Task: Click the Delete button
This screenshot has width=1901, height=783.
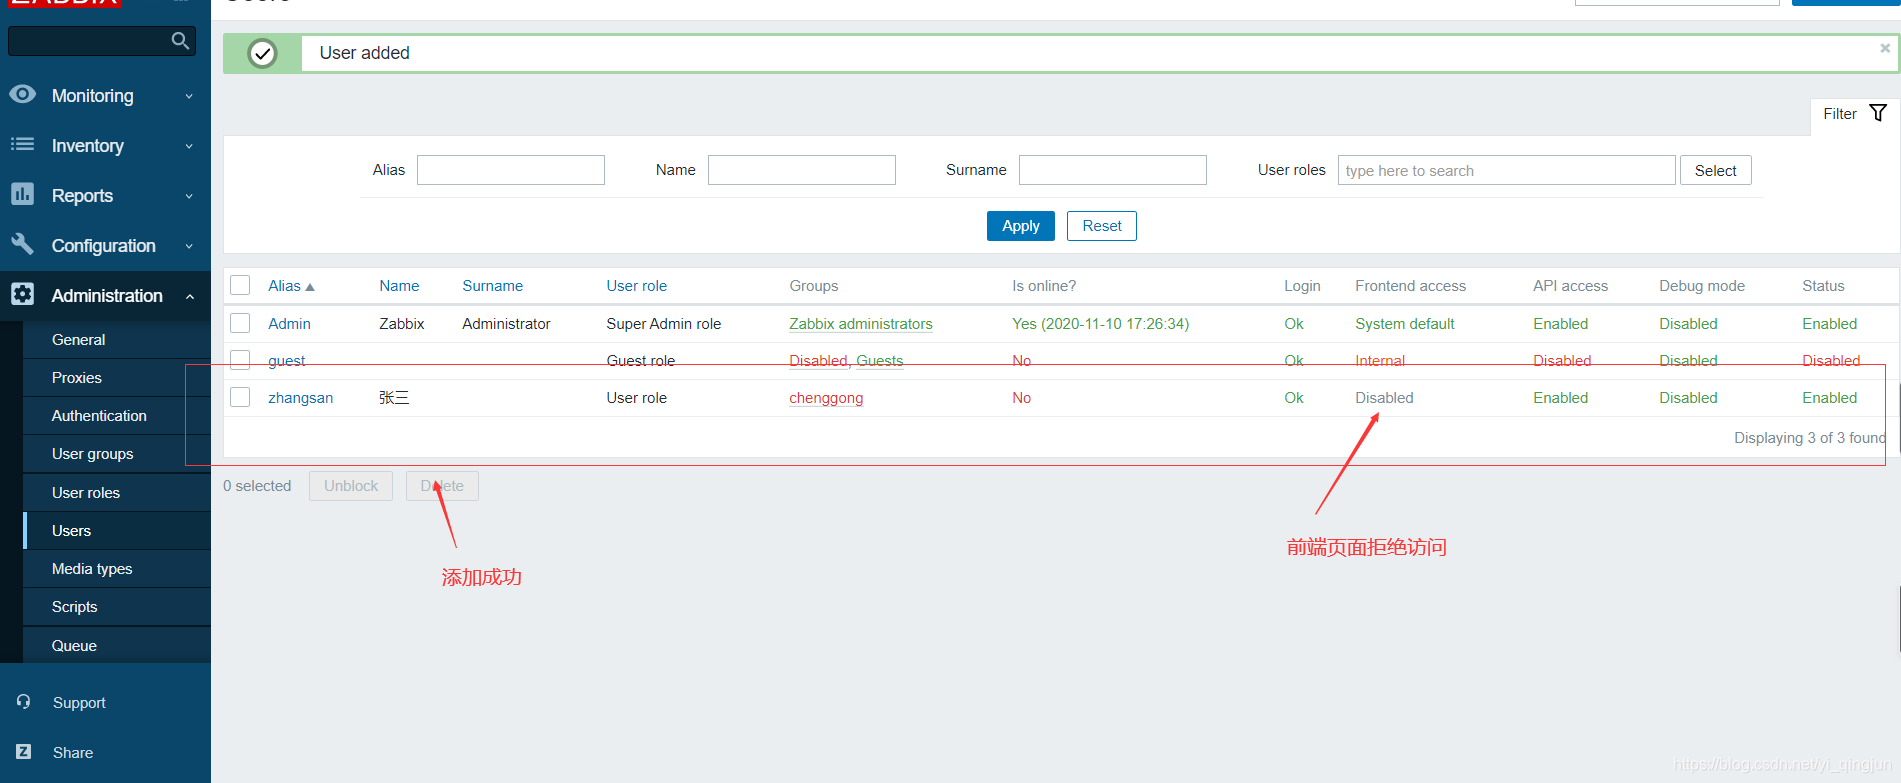Action: 442,486
